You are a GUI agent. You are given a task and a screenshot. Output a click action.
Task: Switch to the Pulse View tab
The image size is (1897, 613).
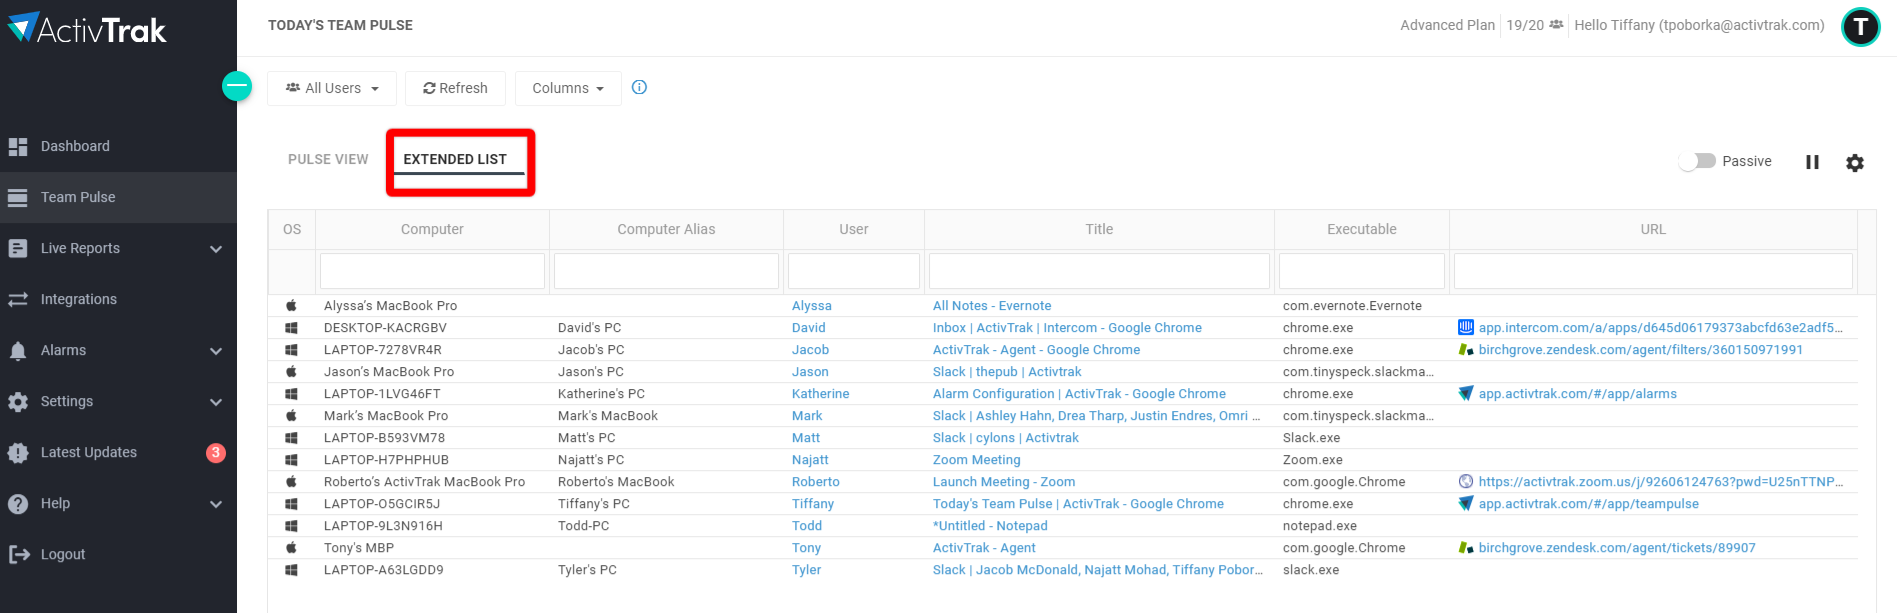click(328, 159)
